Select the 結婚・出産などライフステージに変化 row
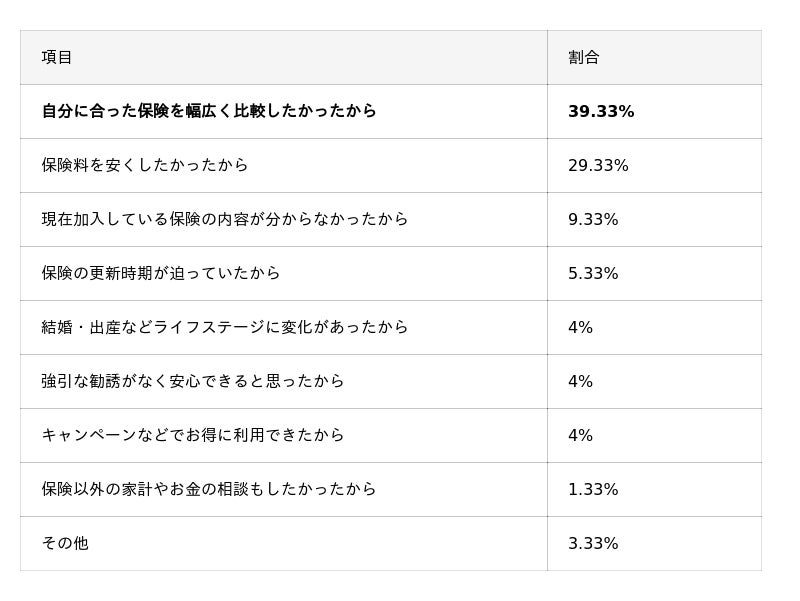 click(225, 327)
